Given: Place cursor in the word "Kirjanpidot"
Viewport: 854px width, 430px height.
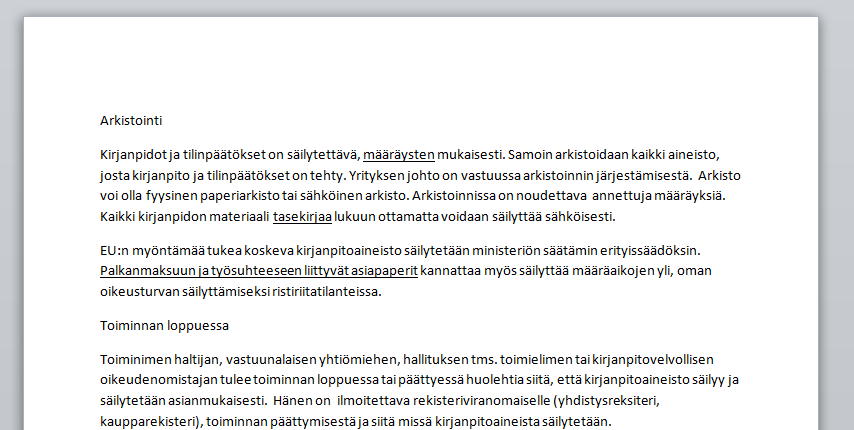Looking at the screenshot, I should tap(133, 155).
